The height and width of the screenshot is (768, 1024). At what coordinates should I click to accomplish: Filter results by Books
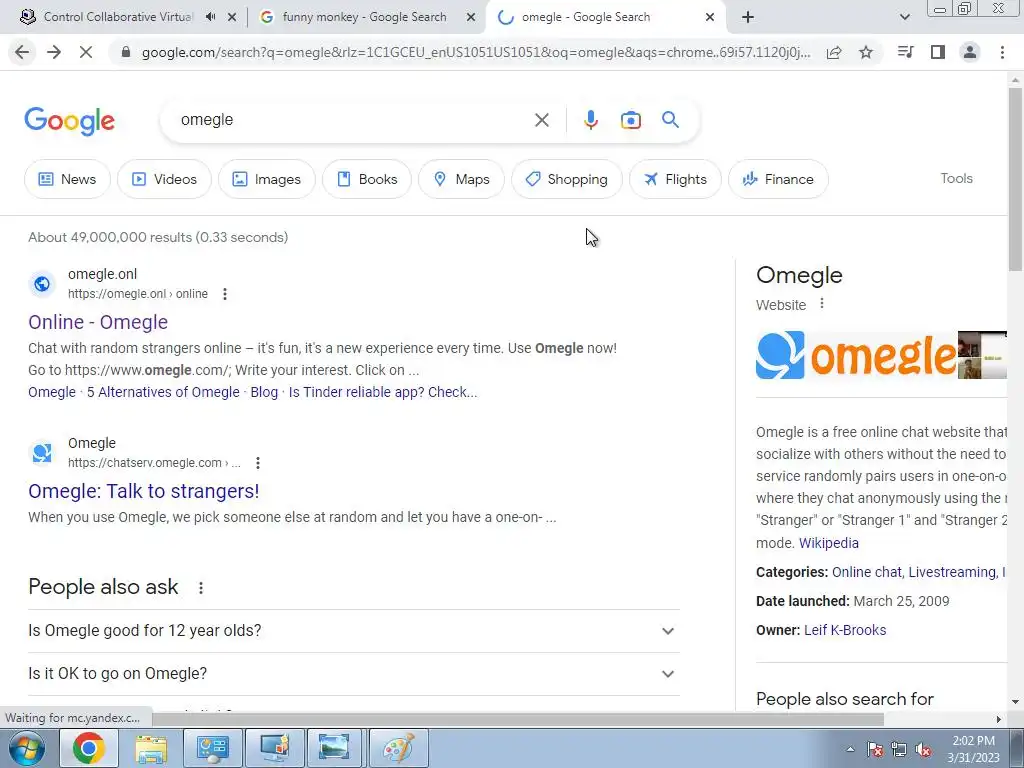[x=367, y=179]
